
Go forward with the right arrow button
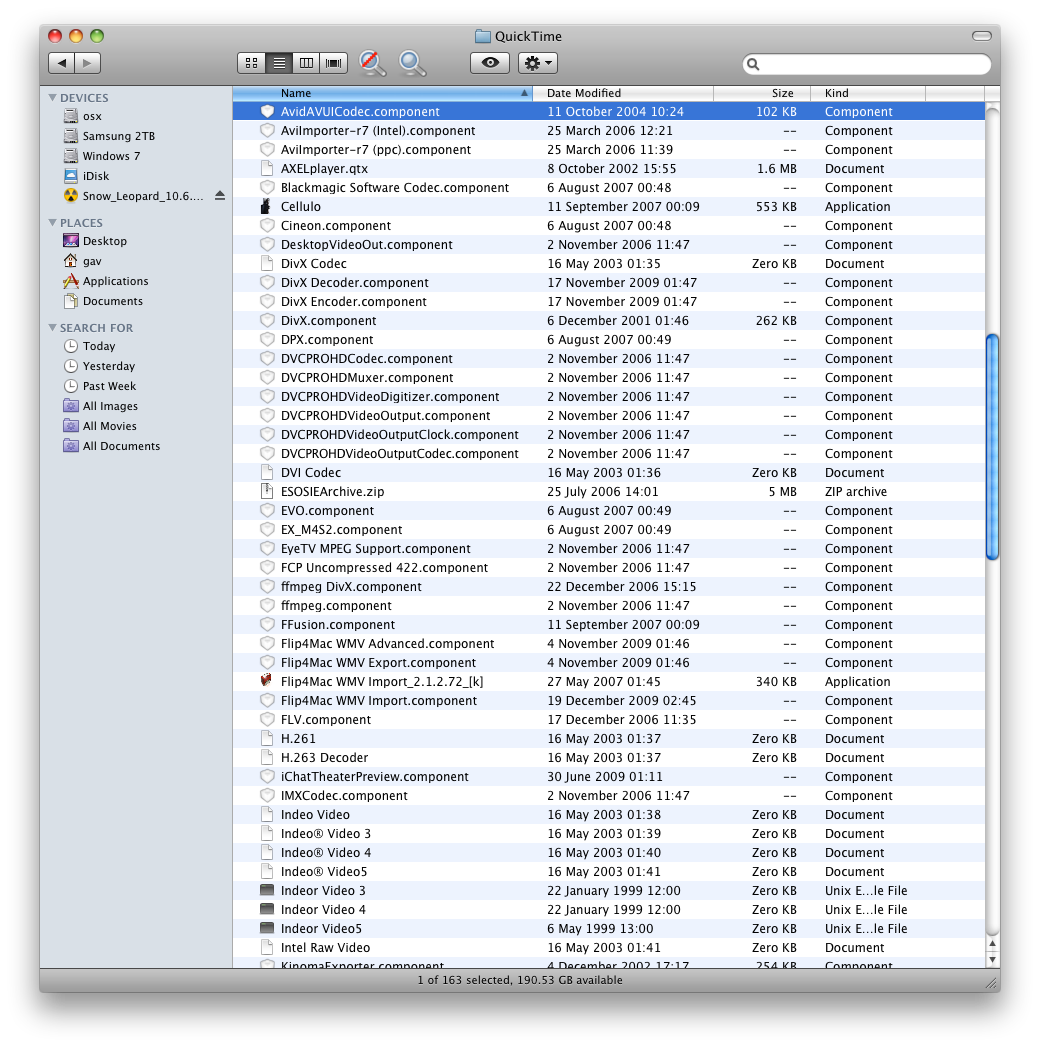point(87,63)
